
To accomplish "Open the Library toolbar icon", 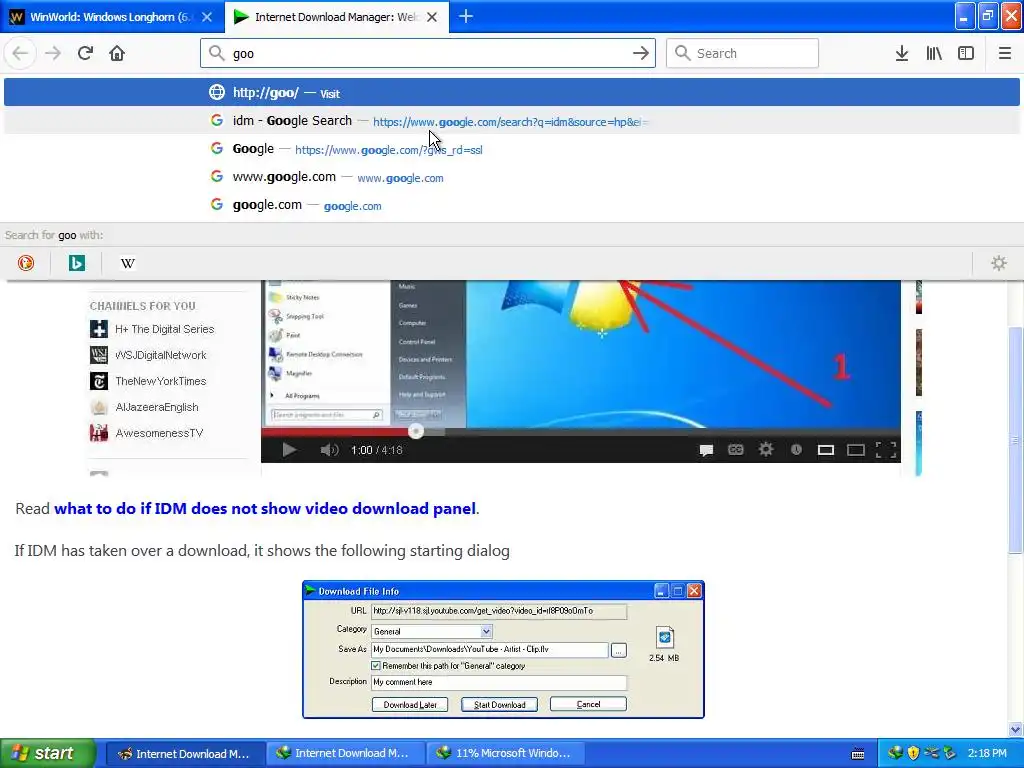I will (934, 53).
